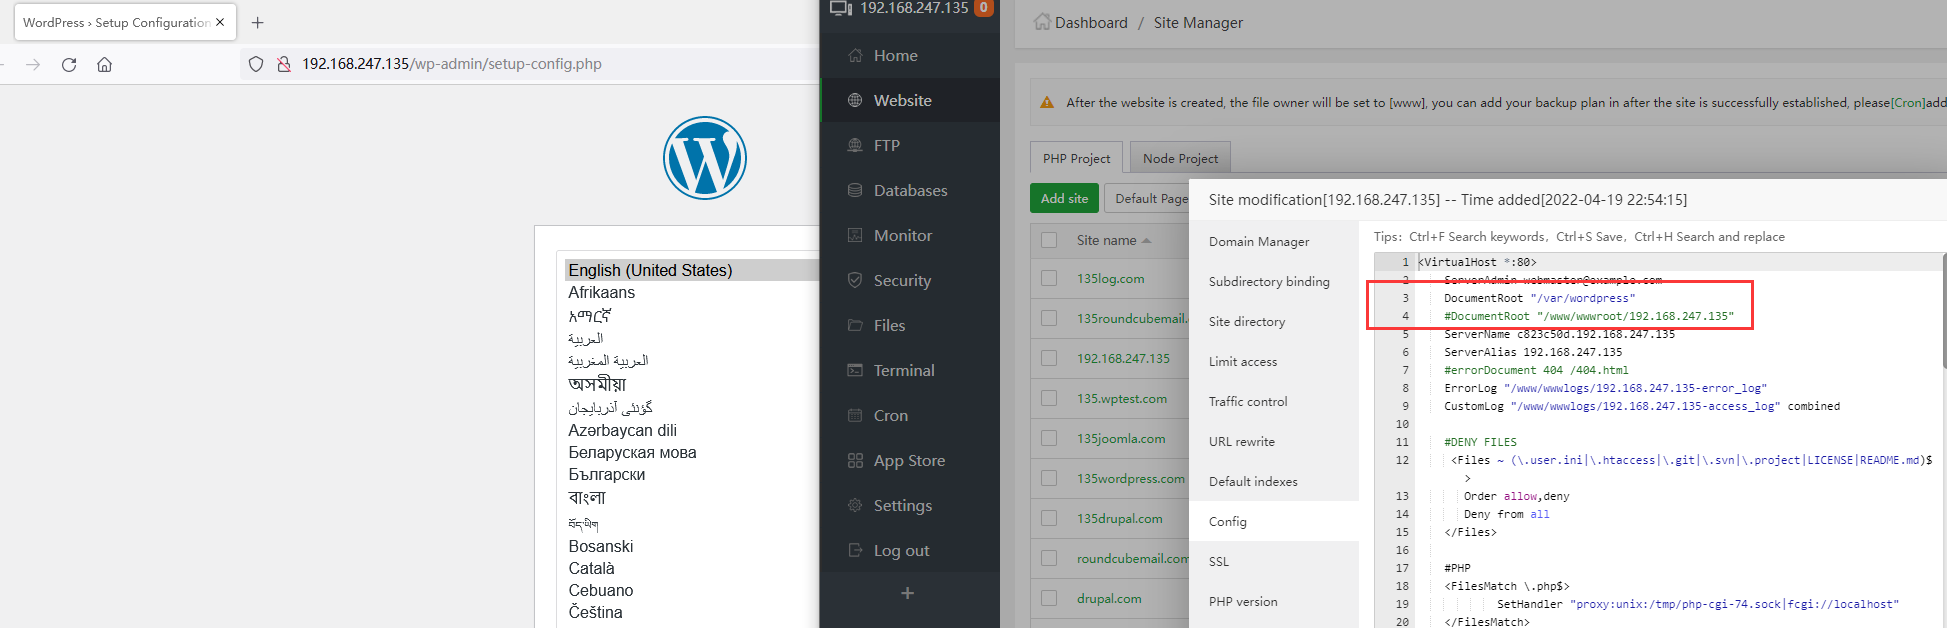This screenshot has height=628, width=1947.
Task: Open Databases in the panel sidebar
Action: (909, 190)
